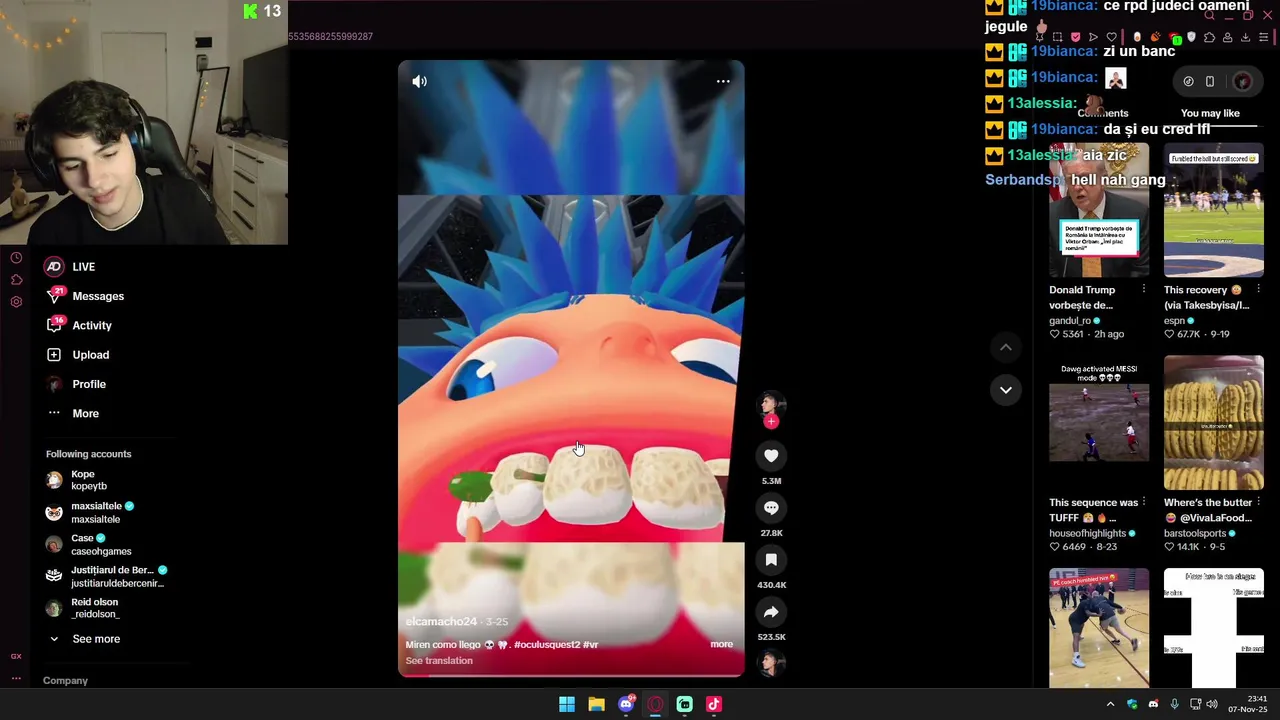Screen dimensions: 1280x720
Task: Go to next video with down arrow
Action: 1006,390
